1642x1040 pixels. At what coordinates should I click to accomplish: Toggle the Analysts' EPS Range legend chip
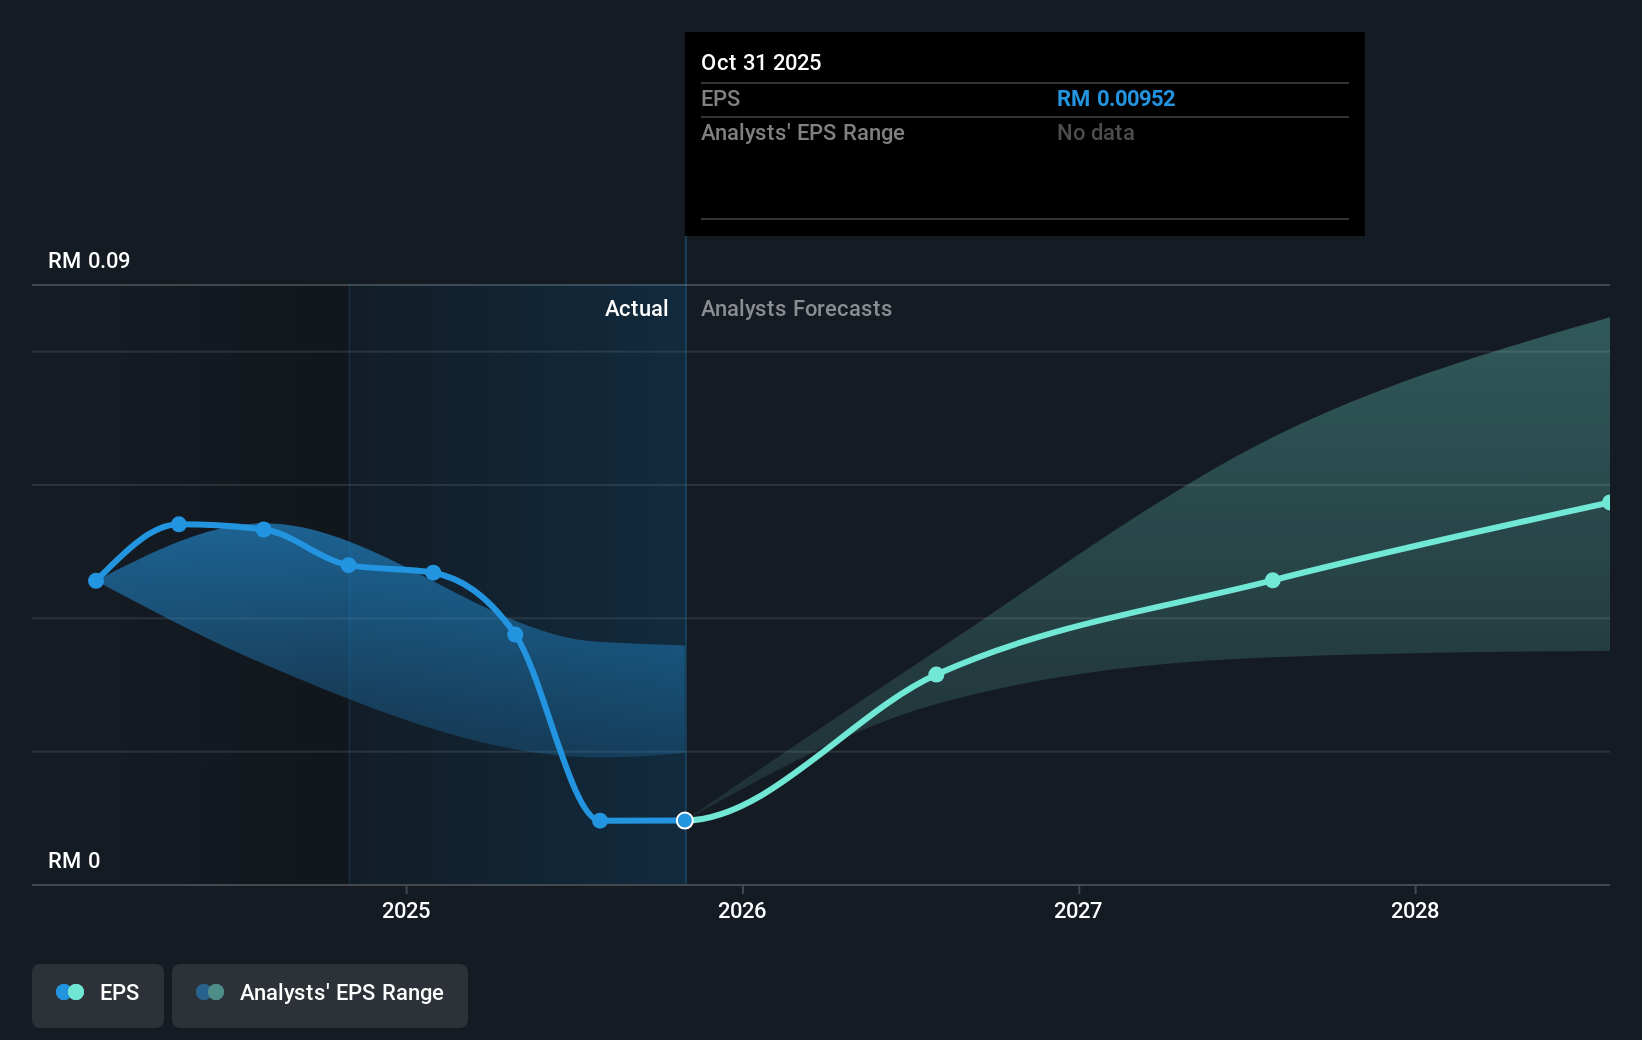click(319, 994)
